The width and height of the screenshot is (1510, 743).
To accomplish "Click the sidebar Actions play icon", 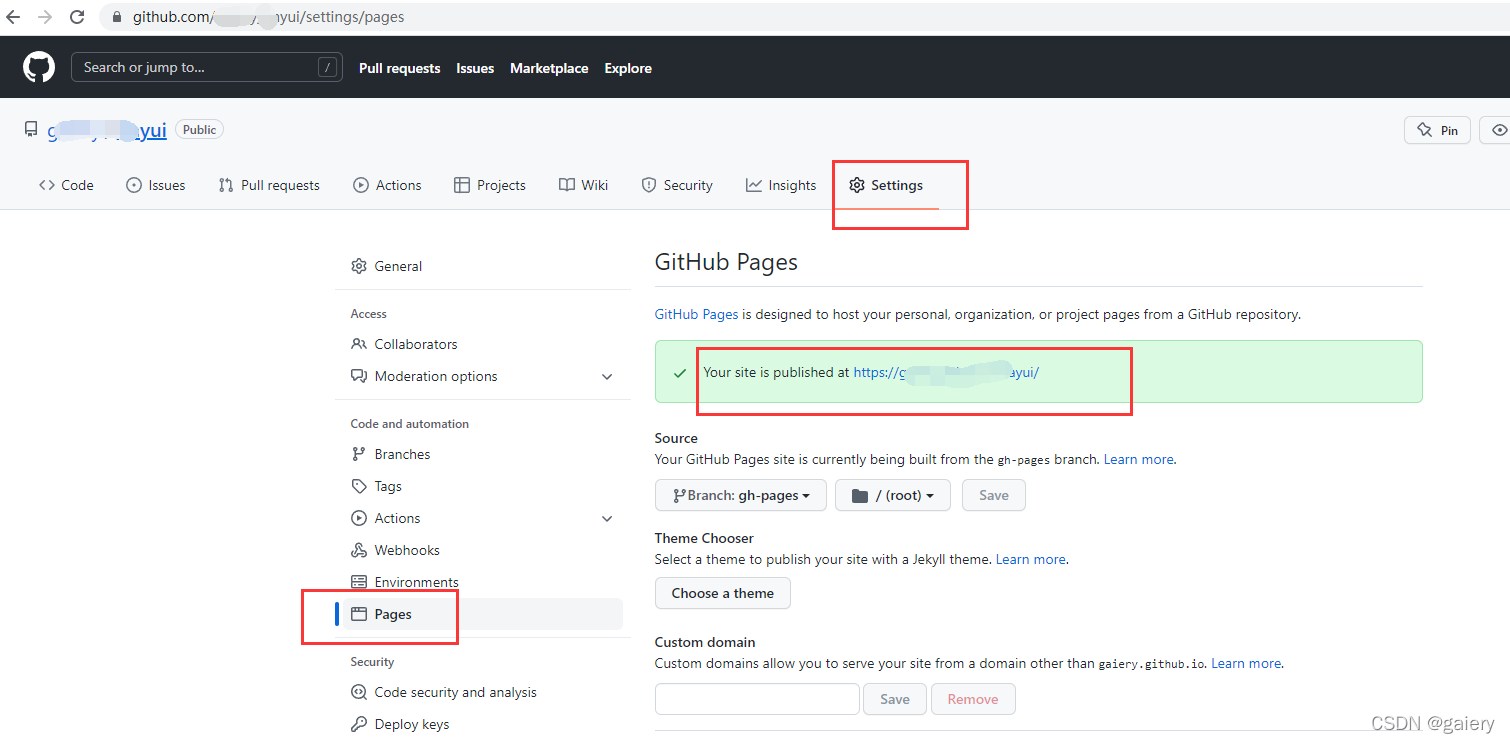I will point(358,518).
